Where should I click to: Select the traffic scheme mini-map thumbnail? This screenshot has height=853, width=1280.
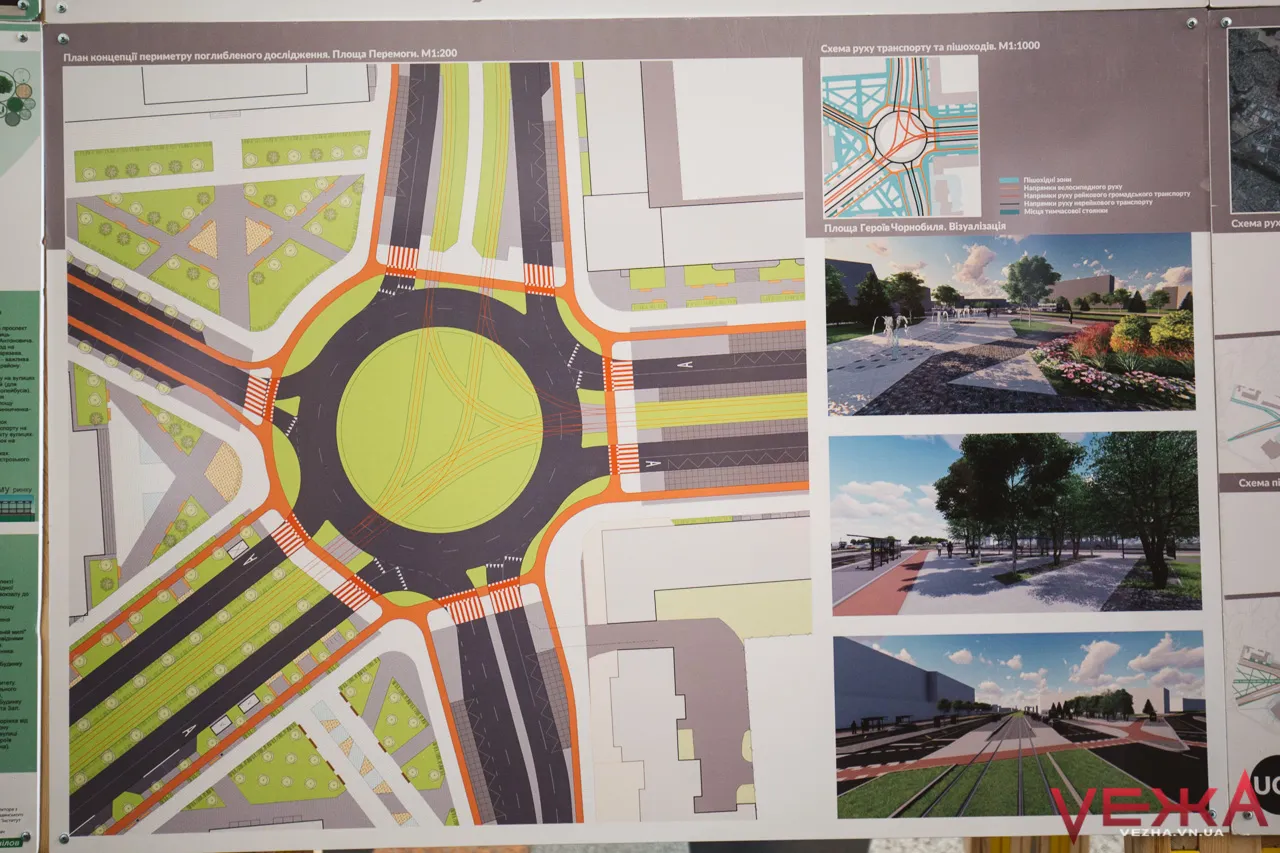[900, 137]
